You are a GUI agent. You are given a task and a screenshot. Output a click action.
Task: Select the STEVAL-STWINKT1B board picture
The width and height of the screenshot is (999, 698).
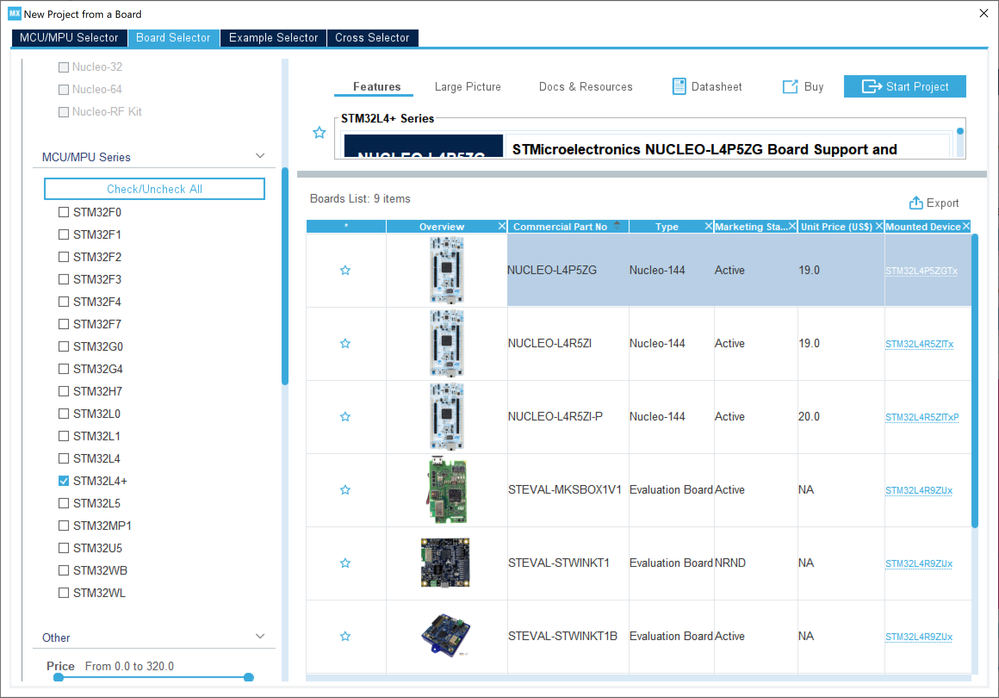pos(446,634)
